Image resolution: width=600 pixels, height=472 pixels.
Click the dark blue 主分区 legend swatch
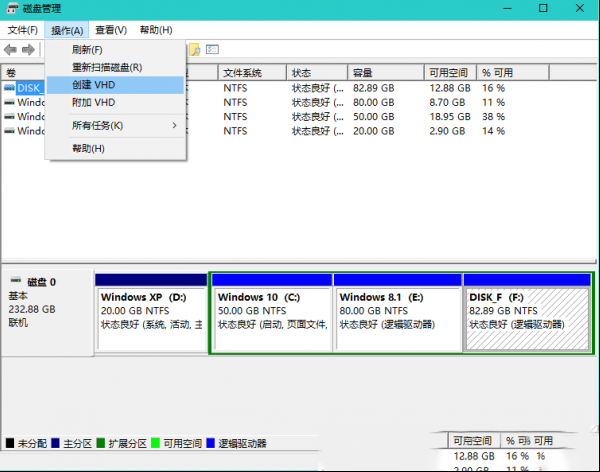(x=55, y=443)
